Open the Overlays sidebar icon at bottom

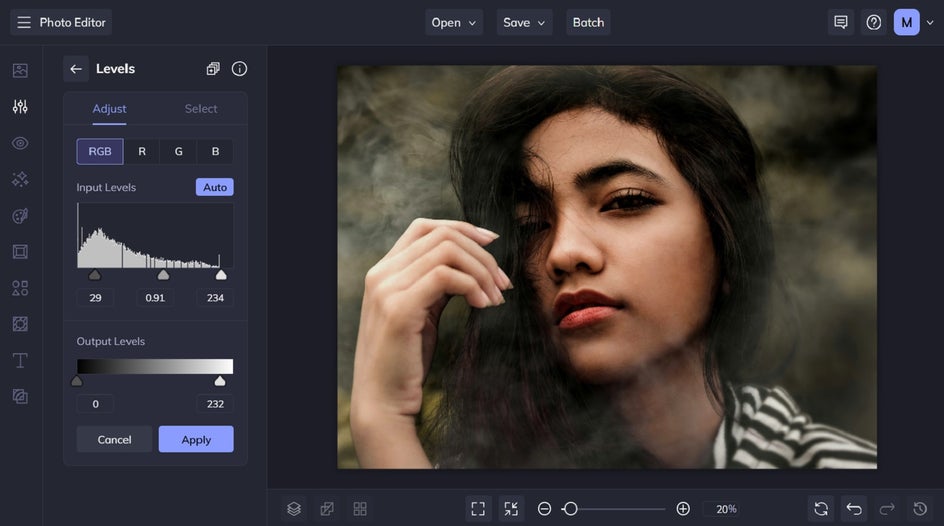click(x=20, y=397)
